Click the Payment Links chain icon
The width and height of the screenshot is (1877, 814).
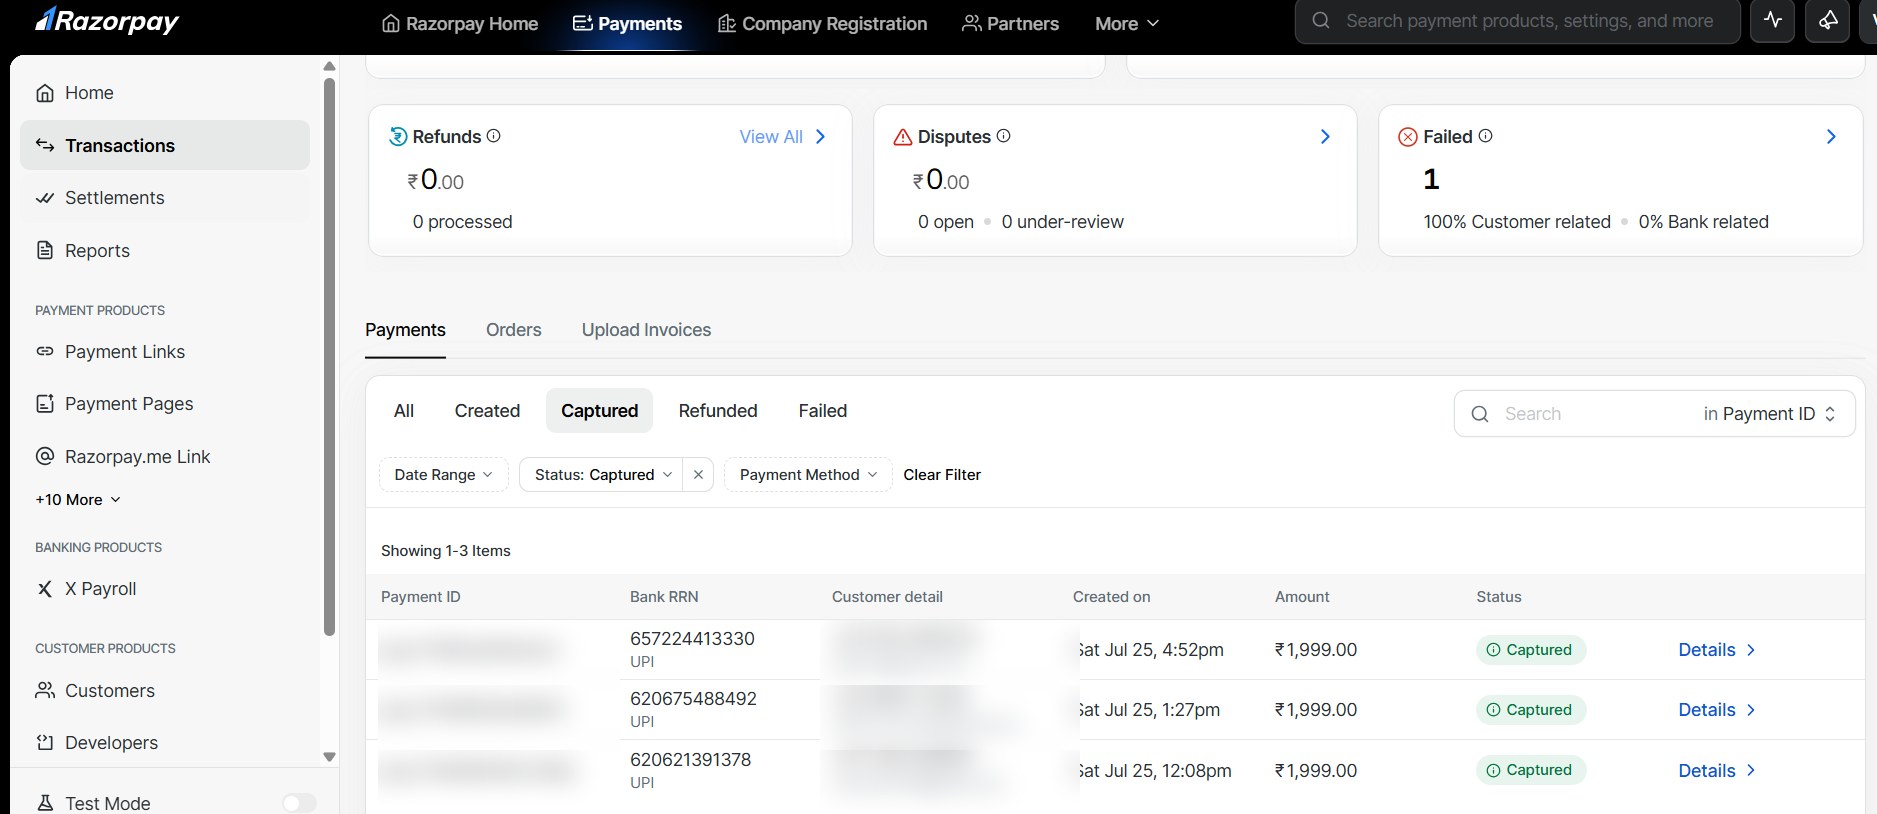pos(45,351)
